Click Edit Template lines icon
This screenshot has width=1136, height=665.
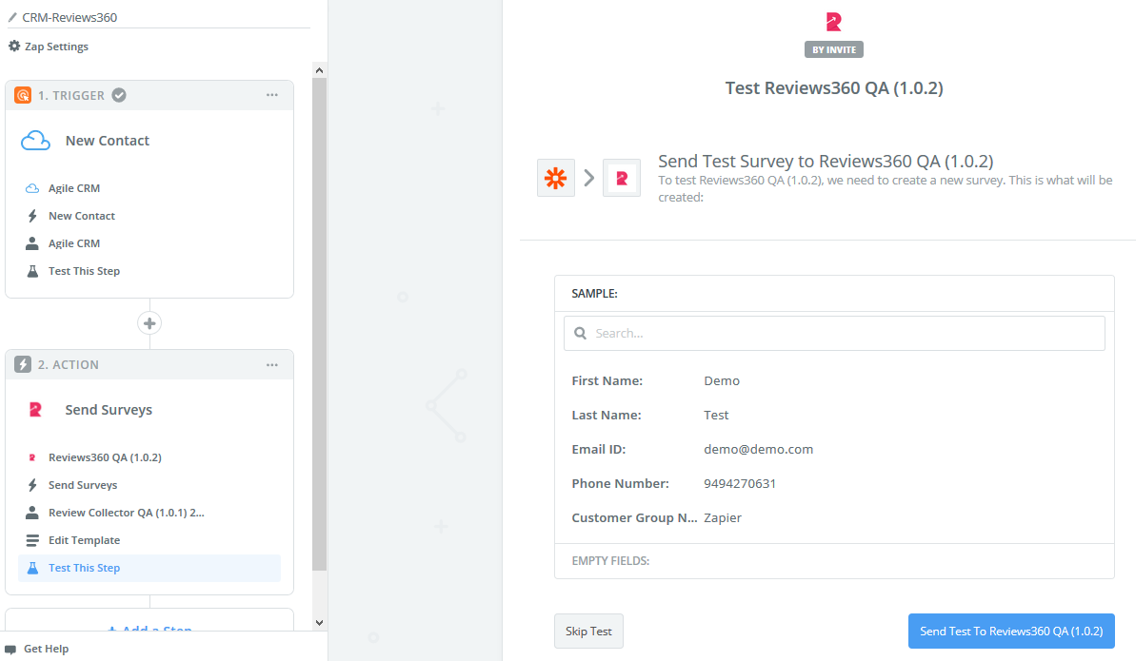click(x=32, y=540)
